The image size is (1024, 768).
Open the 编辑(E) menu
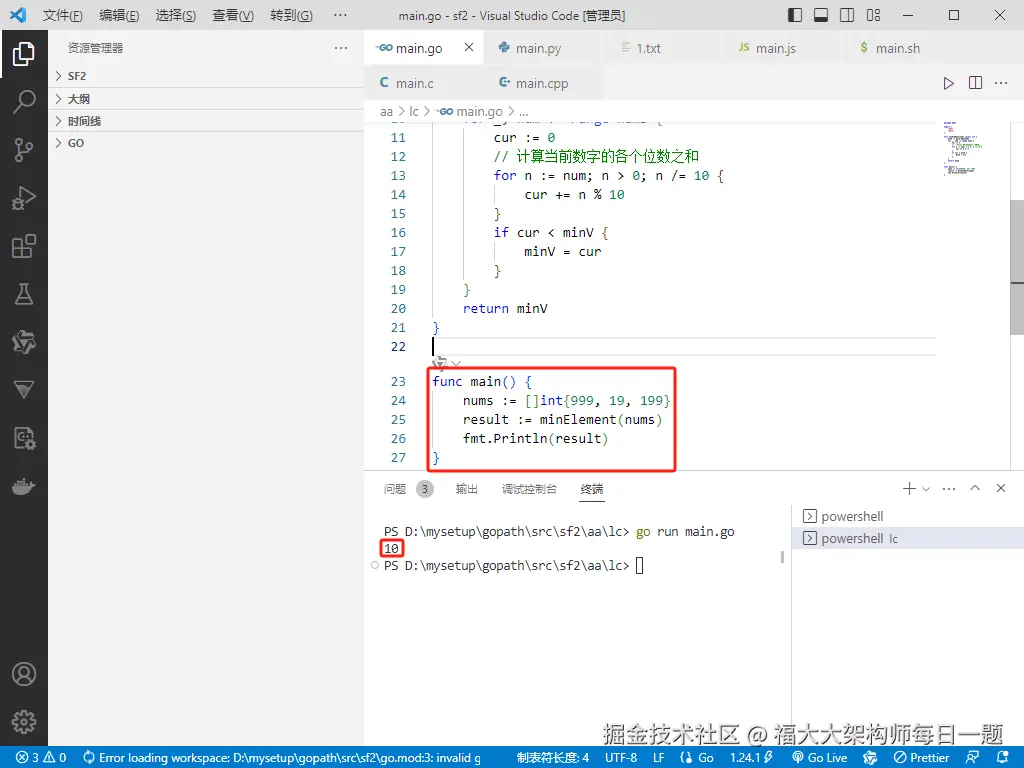[119, 15]
